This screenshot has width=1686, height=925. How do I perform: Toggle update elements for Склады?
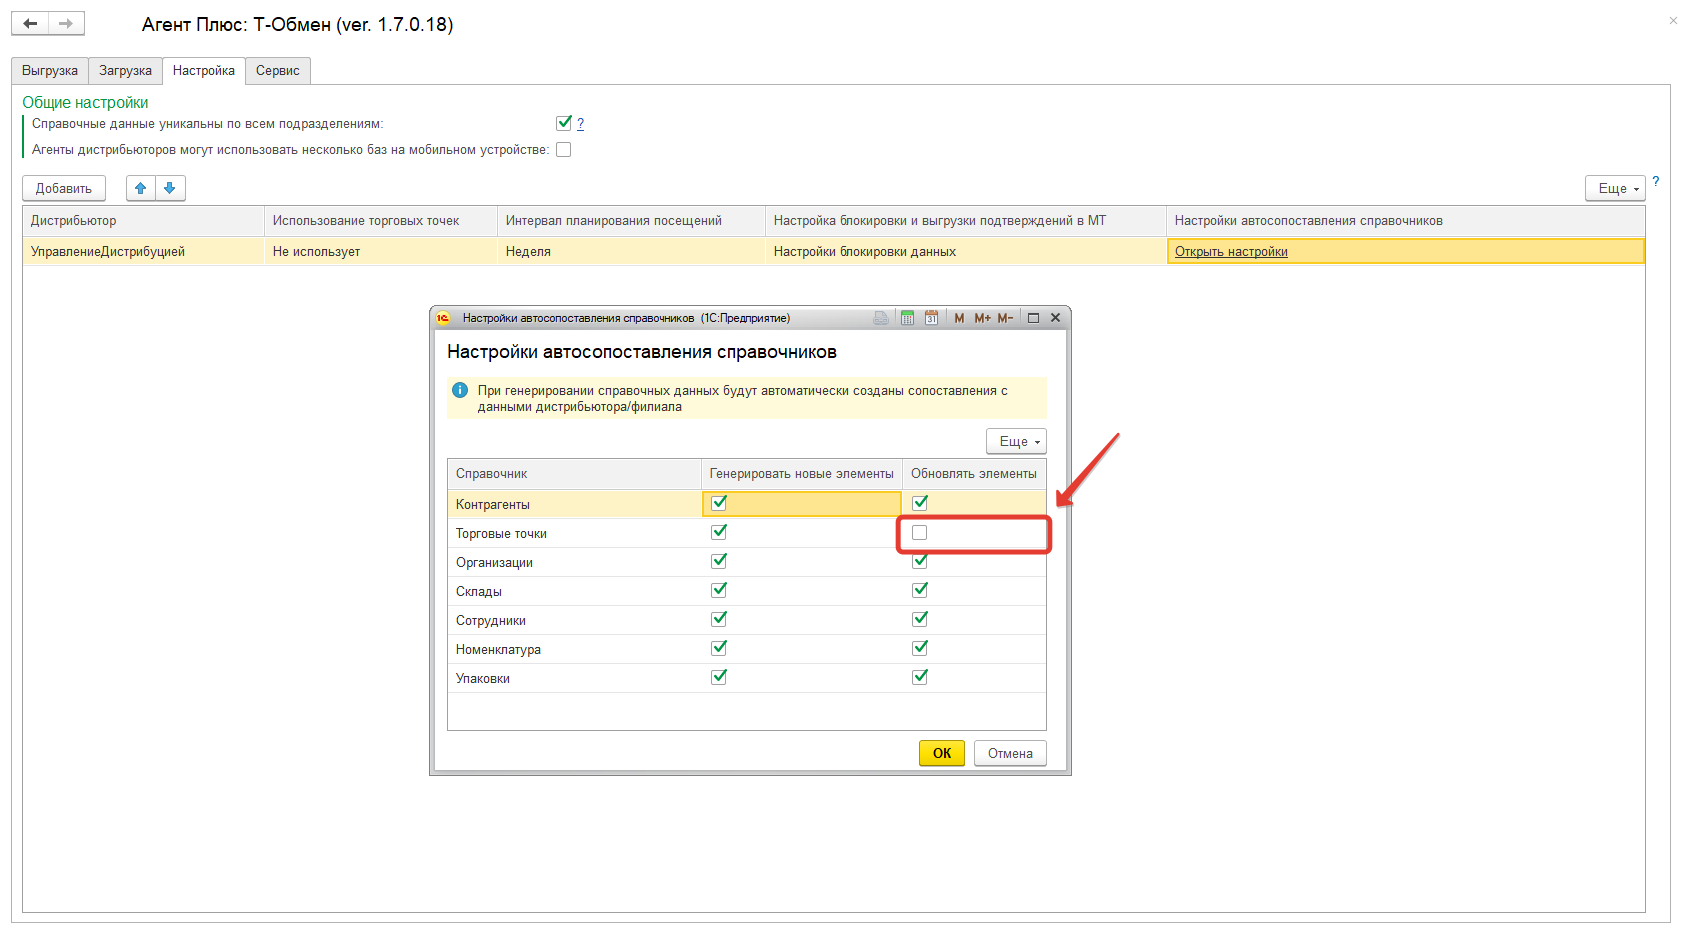[920, 590]
